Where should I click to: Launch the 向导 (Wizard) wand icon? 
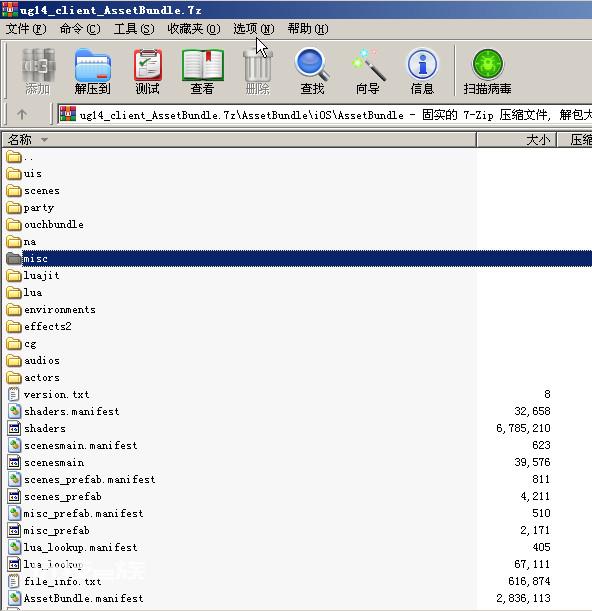(368, 71)
